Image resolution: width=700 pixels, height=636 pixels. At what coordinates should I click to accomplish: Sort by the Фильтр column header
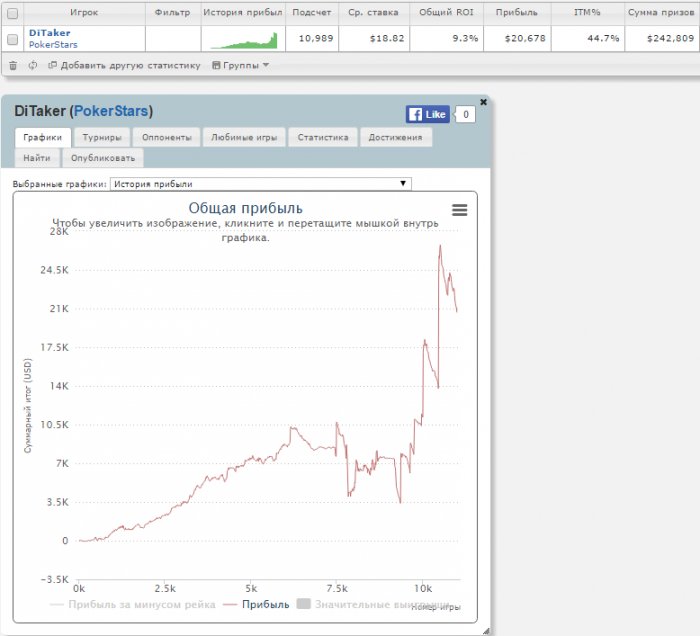click(x=172, y=12)
